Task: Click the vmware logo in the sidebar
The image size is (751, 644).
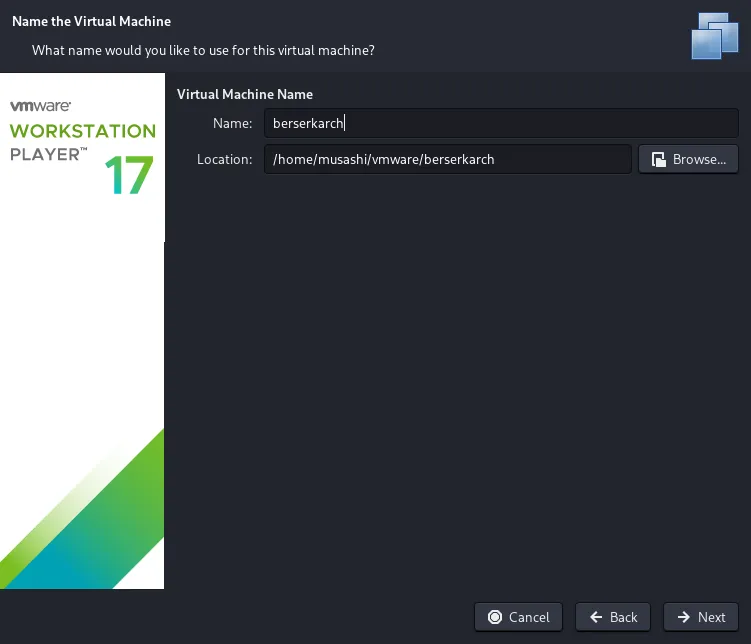Action: pos(39,105)
